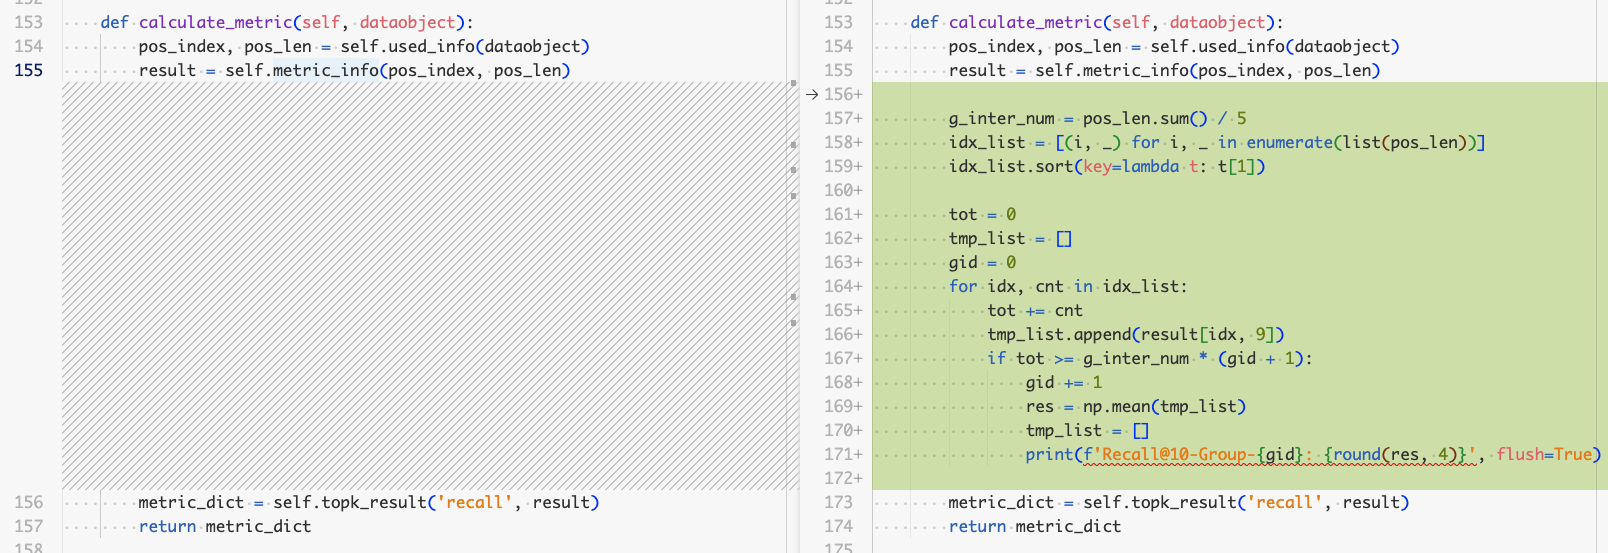The height and width of the screenshot is (553, 1608).
Task: Click the 'tot = 0' line
Action: pos(983,214)
